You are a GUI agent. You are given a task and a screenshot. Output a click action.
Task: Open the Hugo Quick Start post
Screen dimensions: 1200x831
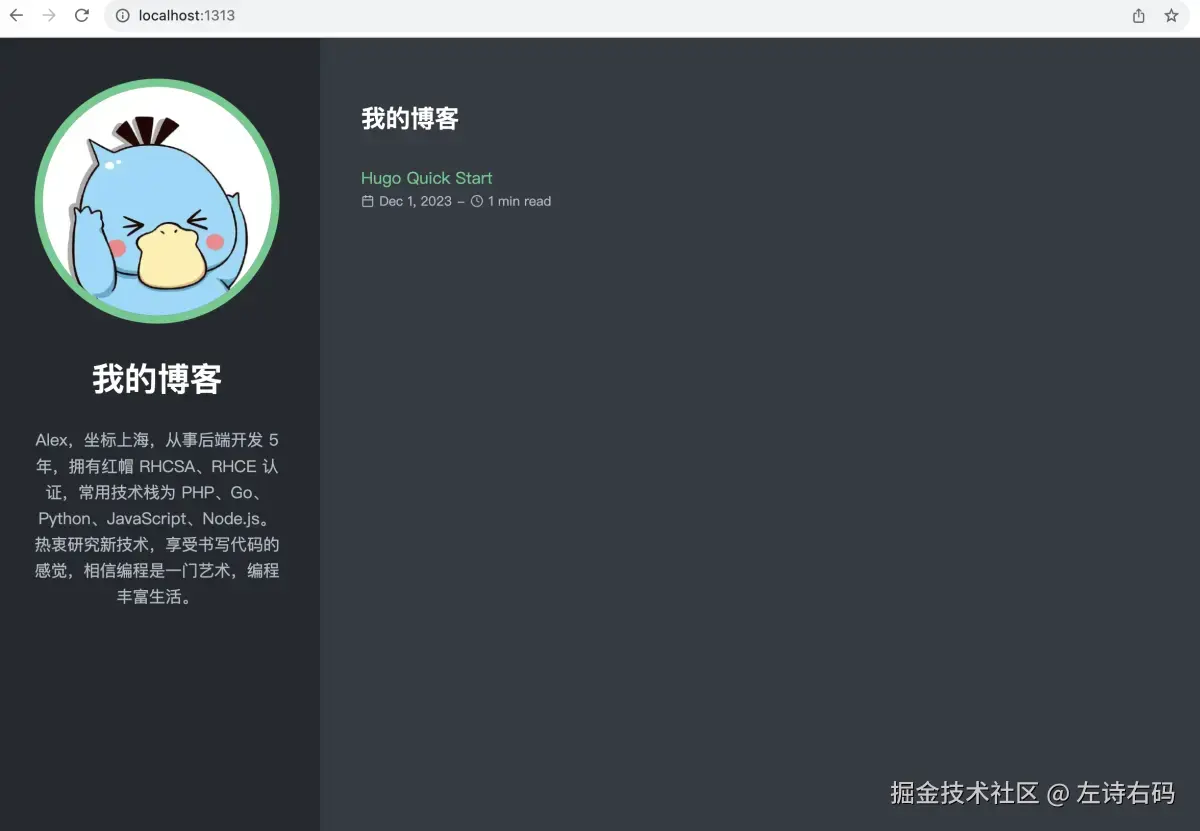click(x=426, y=177)
